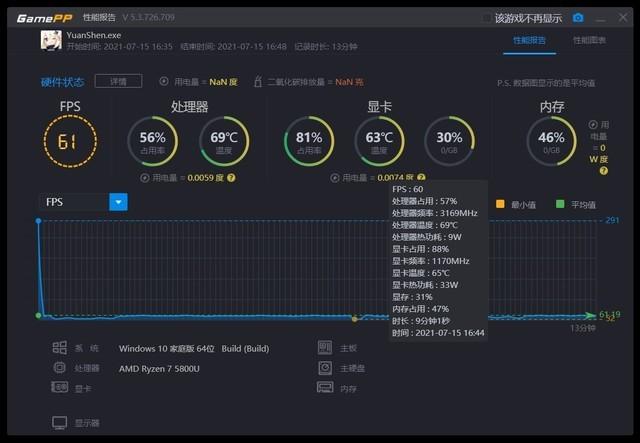The height and width of the screenshot is (443, 640).
Task: Click the Windows system info icon
Action: pos(60,347)
